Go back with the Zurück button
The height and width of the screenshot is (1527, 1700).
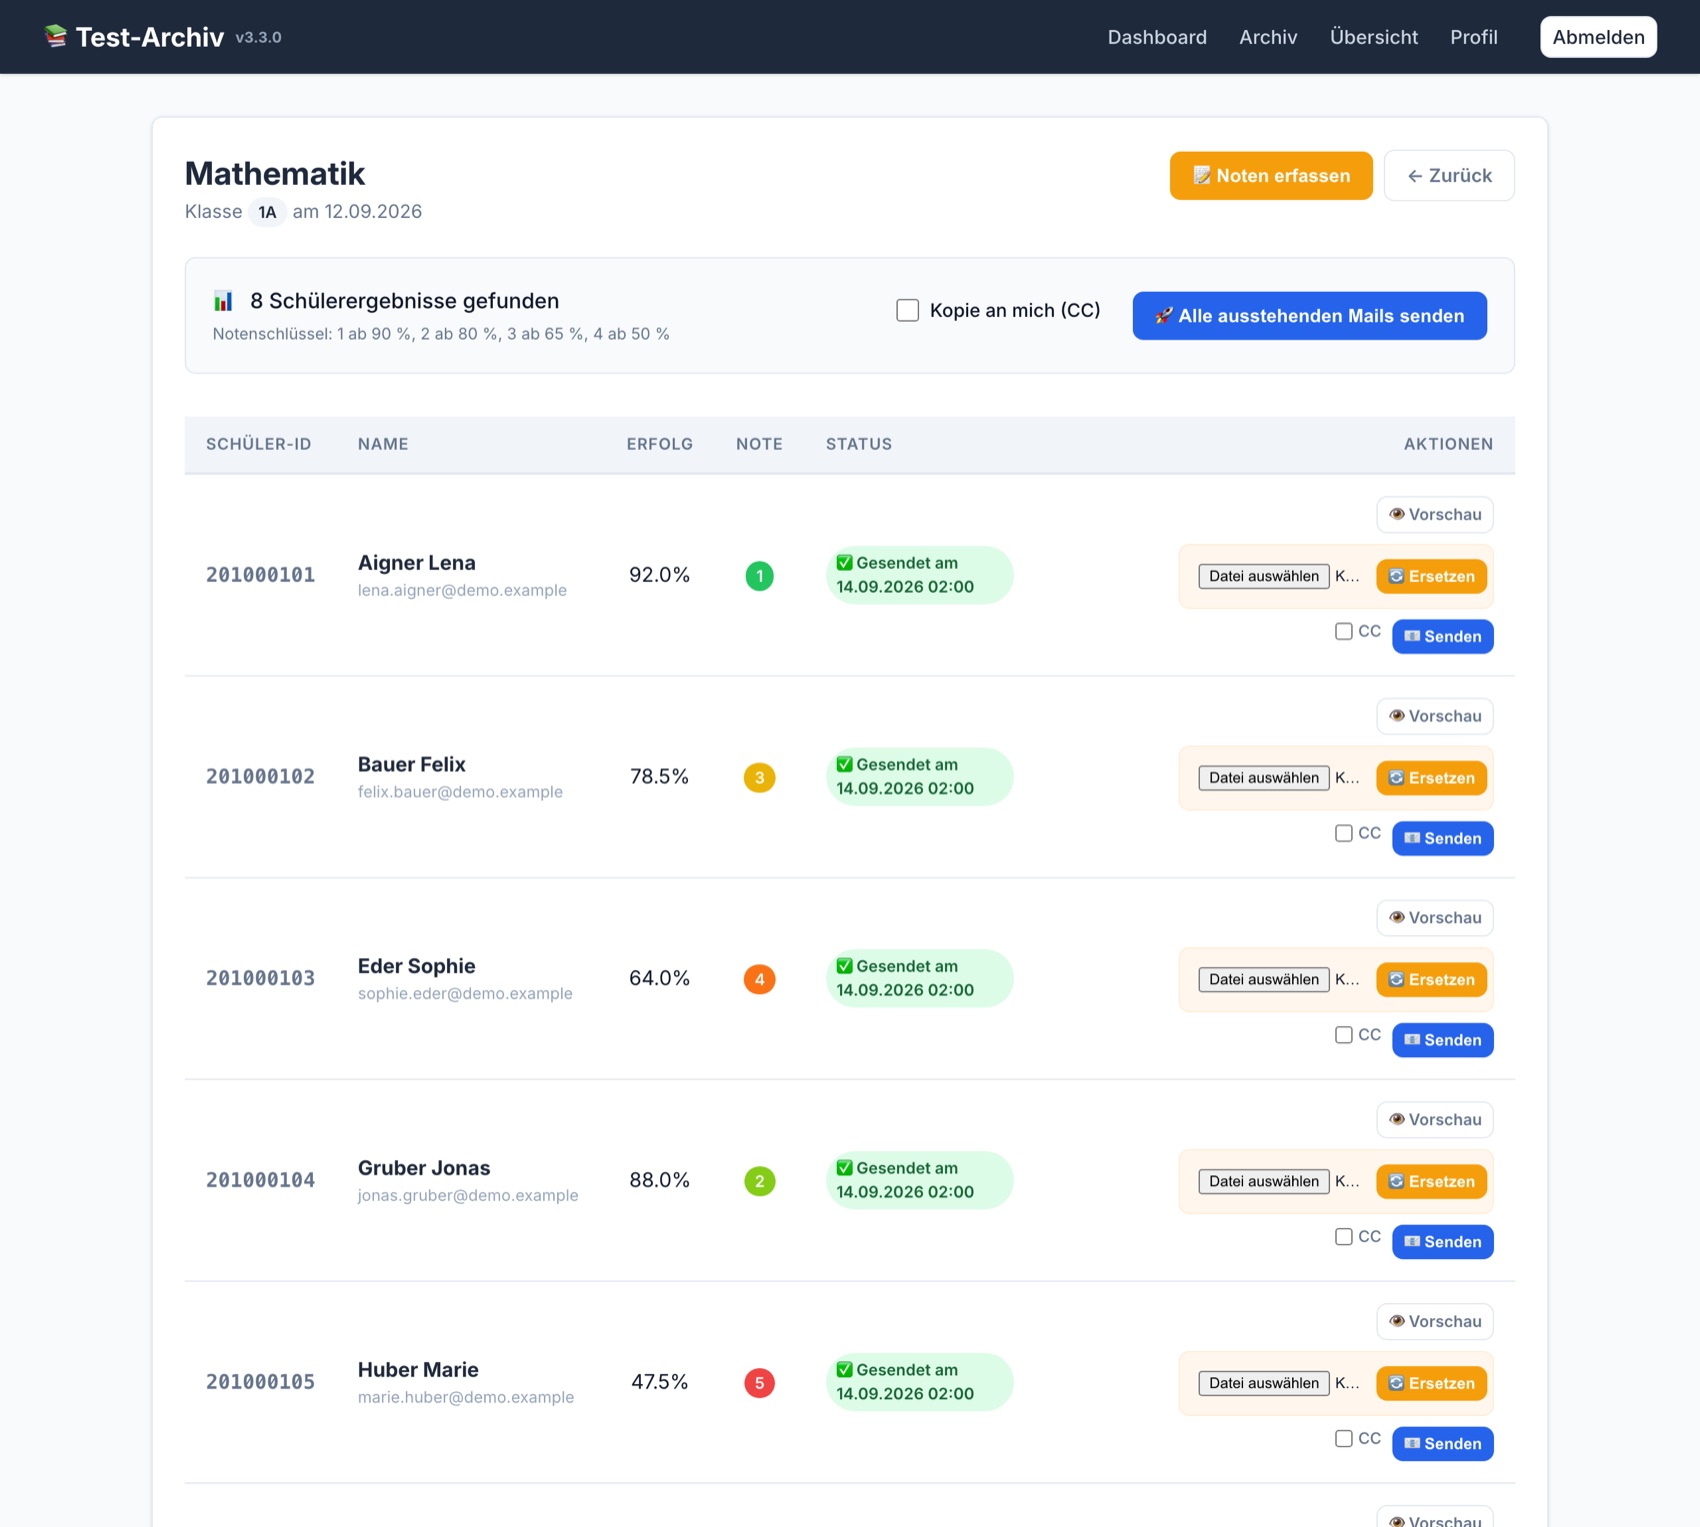1449,176
